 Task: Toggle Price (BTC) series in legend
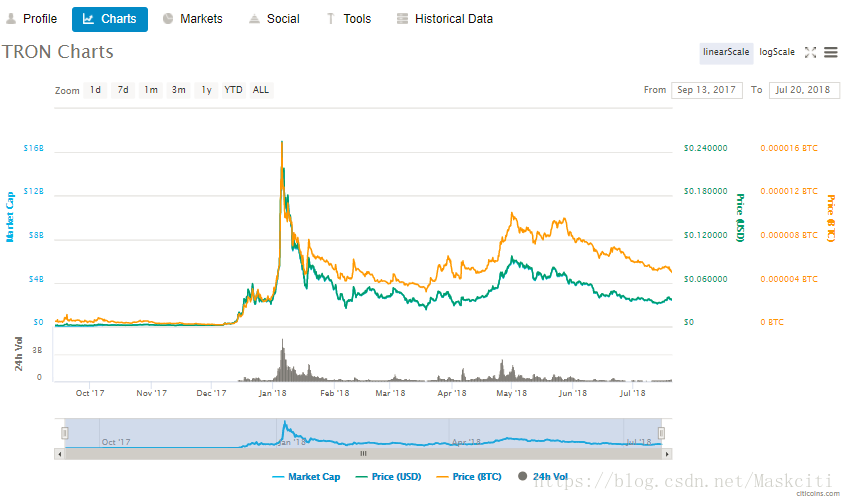point(469,477)
